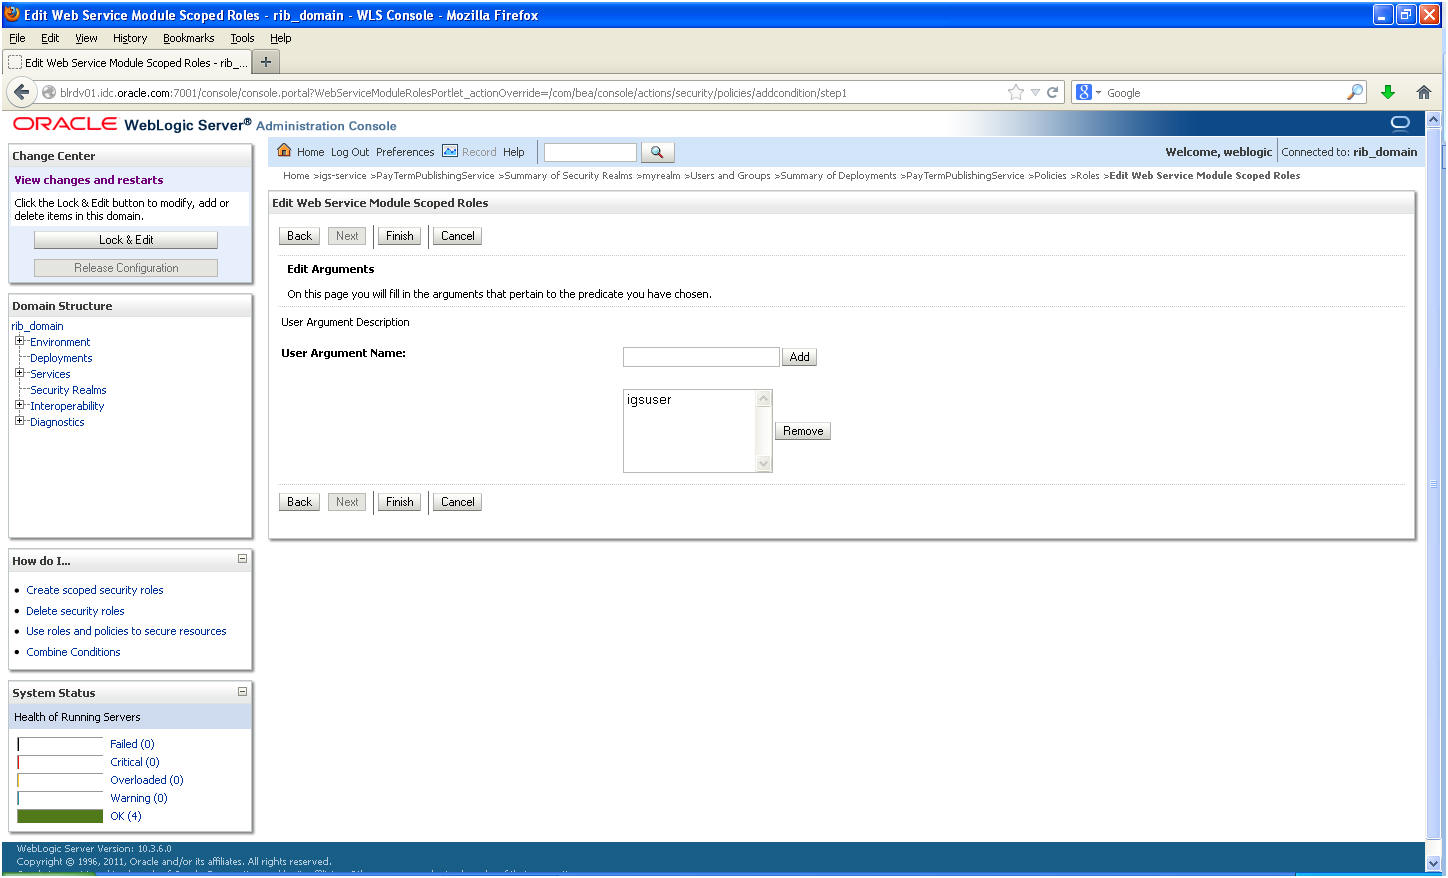This screenshot has width=1448, height=878.
Task: Click the Log Out link
Action: (x=350, y=152)
